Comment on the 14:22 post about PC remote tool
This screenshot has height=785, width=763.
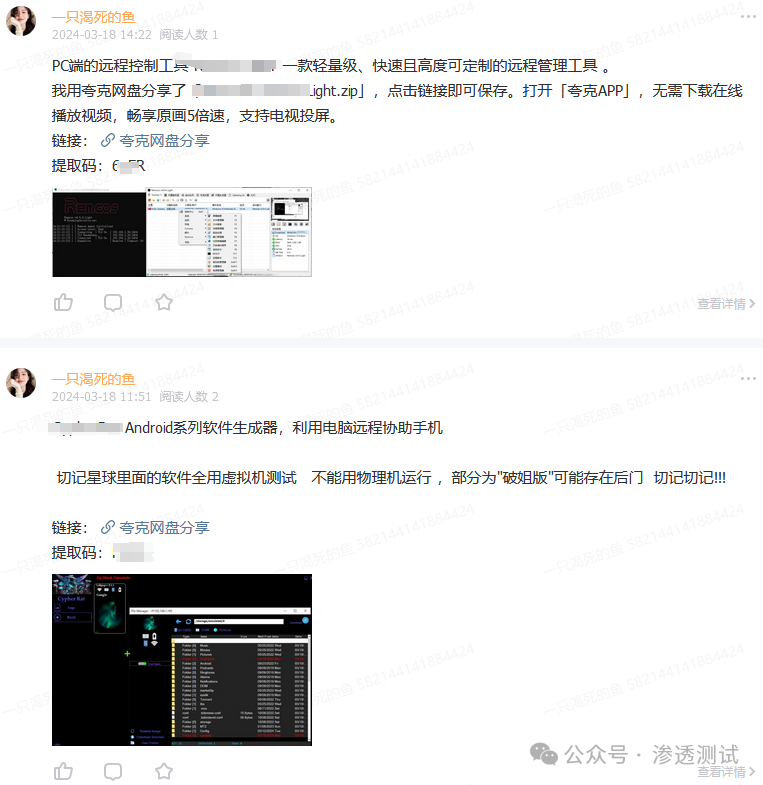tap(113, 303)
